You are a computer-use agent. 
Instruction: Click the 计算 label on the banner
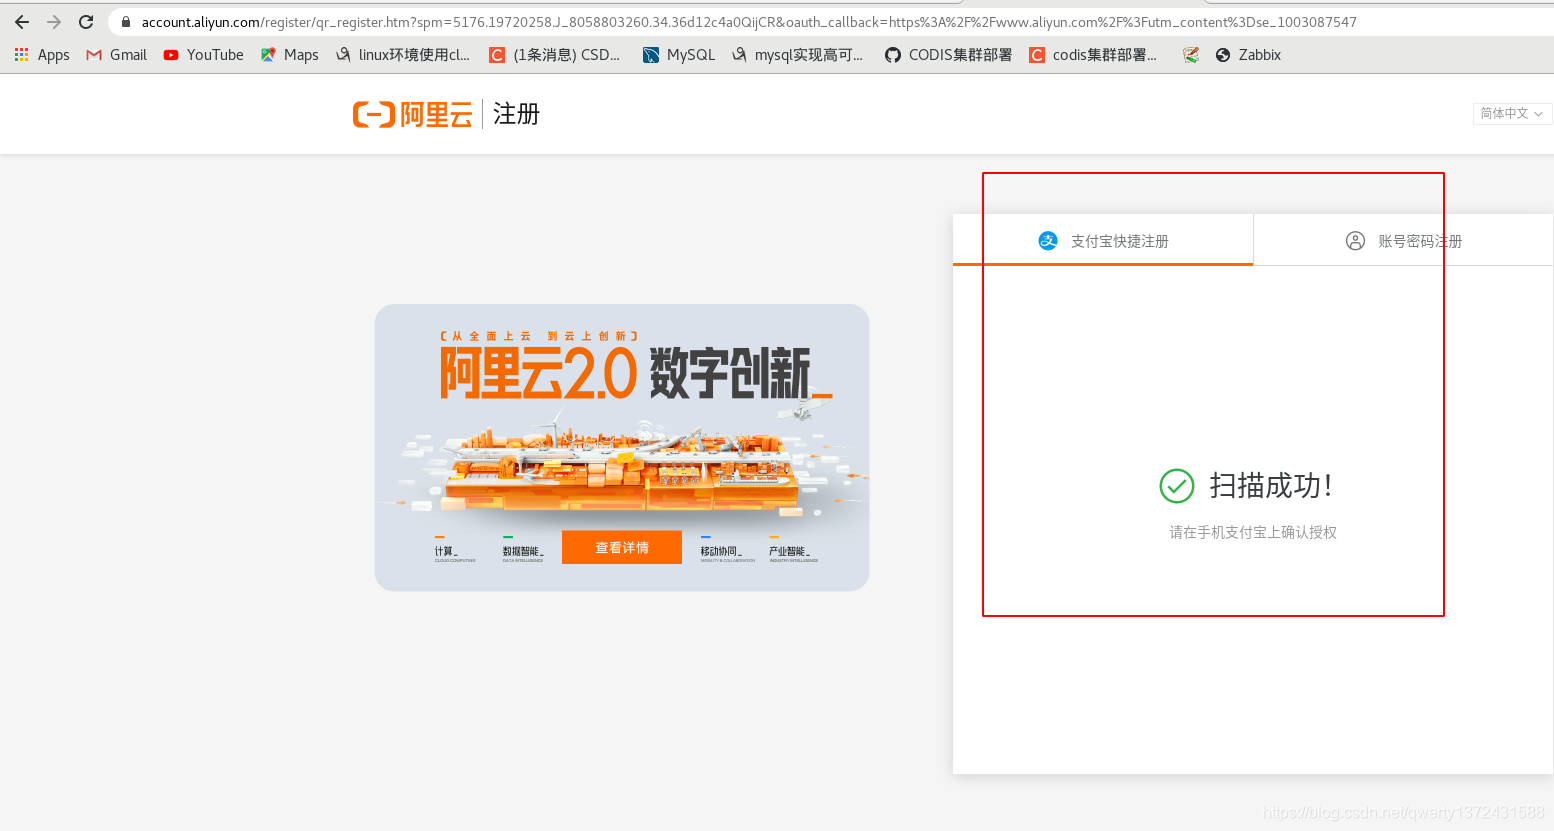click(x=447, y=551)
